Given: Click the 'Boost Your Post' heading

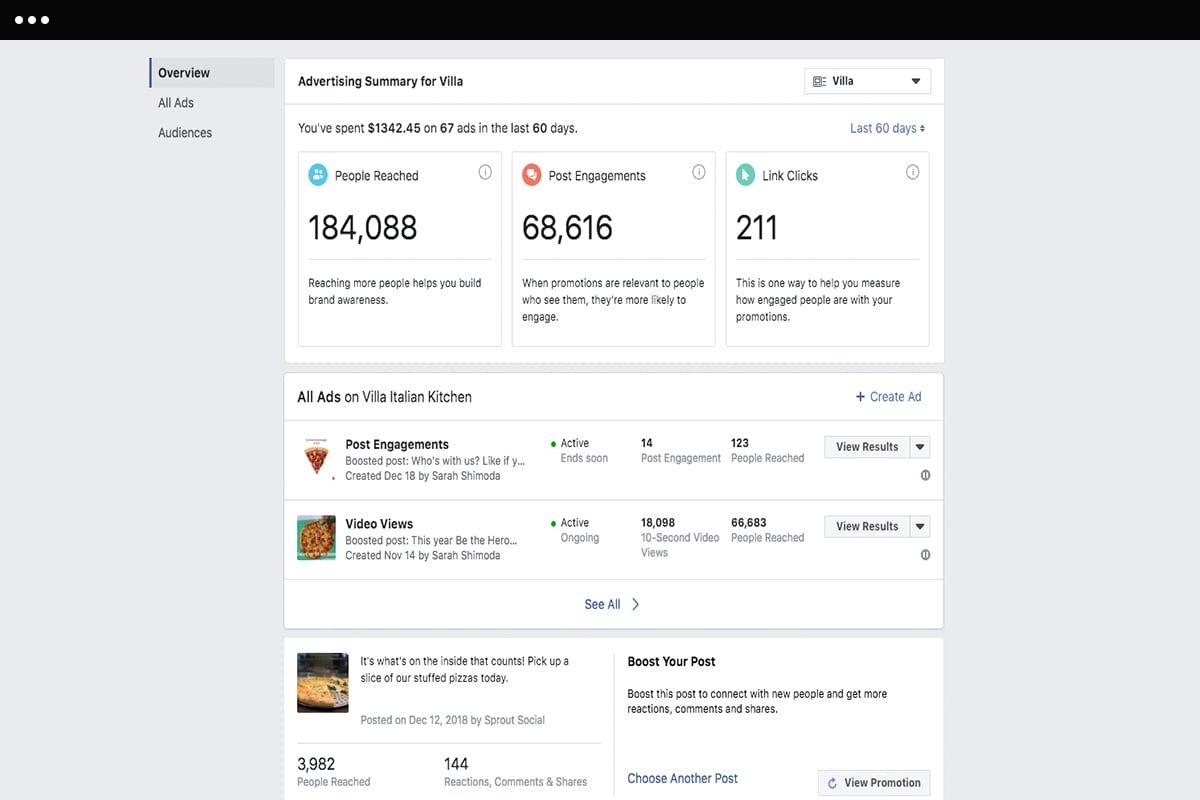Looking at the screenshot, I should [x=671, y=661].
